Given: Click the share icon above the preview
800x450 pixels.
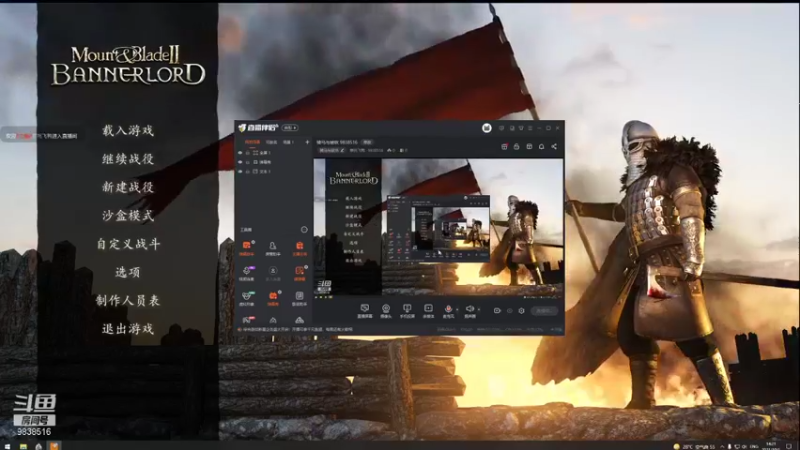Looking at the screenshot, I should click(554, 146).
